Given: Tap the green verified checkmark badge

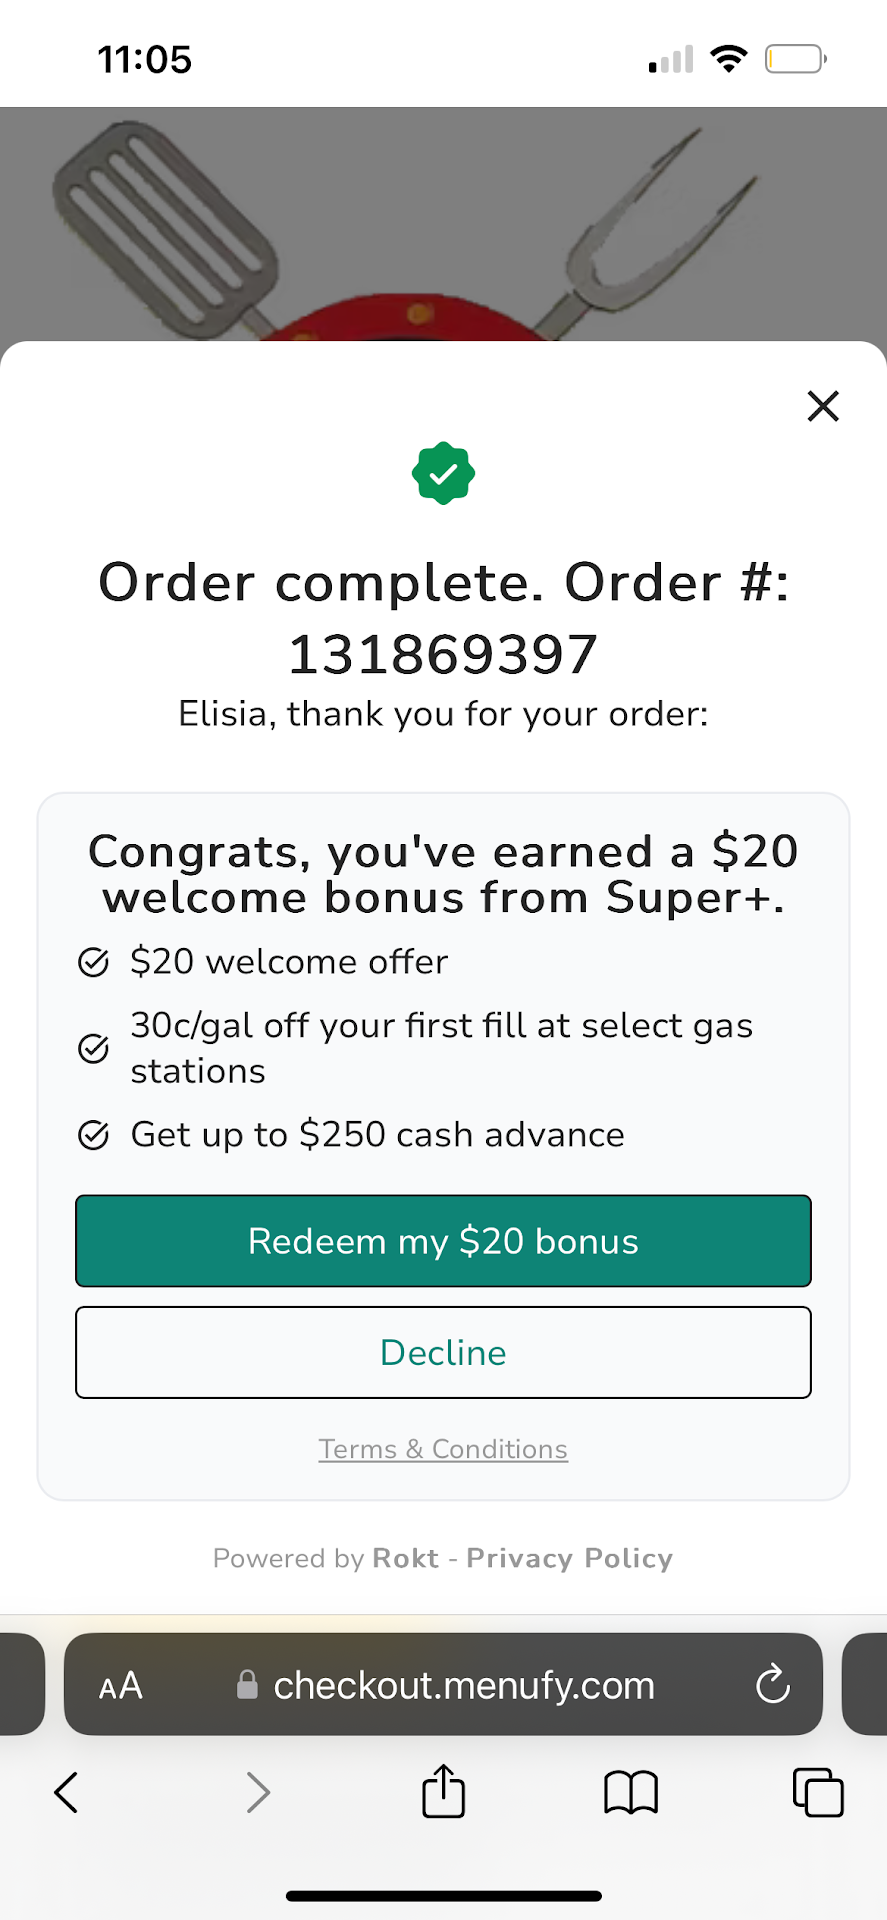Looking at the screenshot, I should tap(443, 473).
